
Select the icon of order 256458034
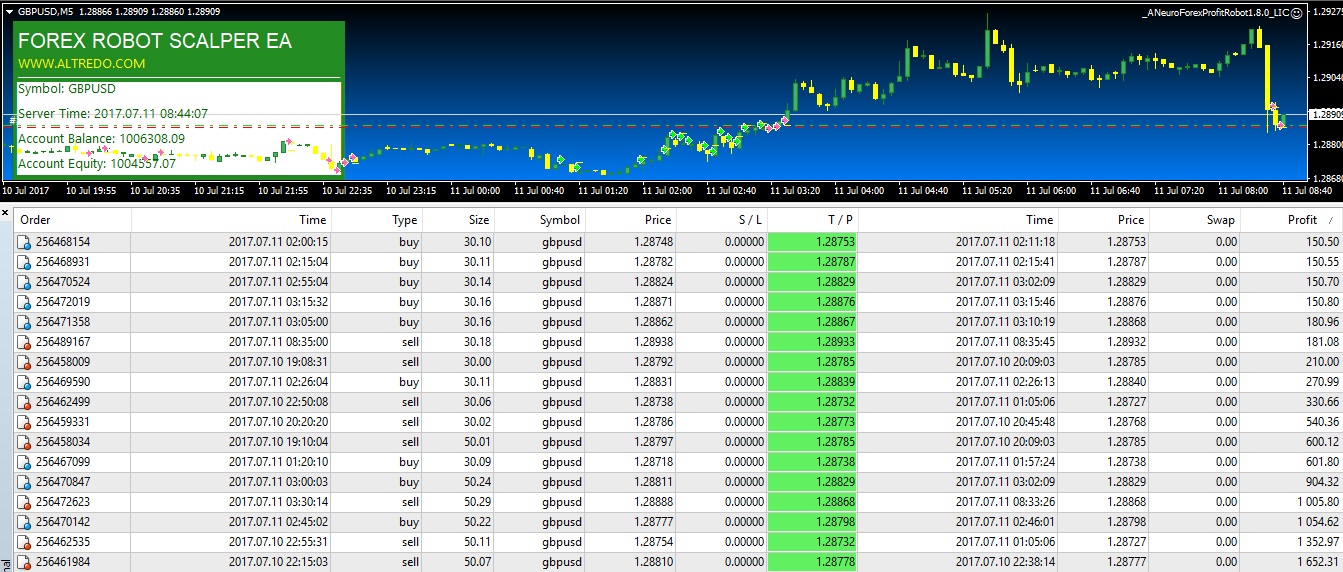[24, 442]
